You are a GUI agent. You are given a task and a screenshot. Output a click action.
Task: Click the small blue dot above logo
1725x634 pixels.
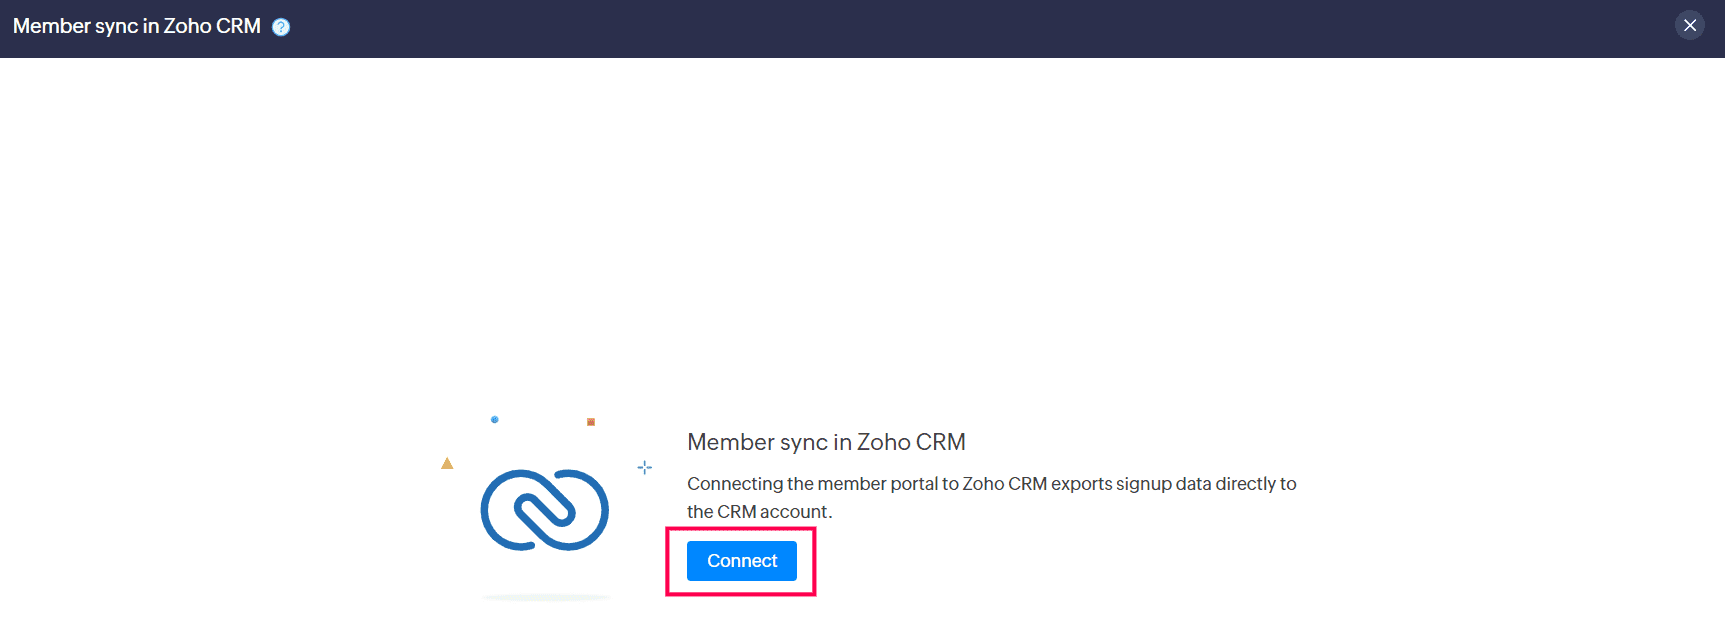tap(494, 420)
